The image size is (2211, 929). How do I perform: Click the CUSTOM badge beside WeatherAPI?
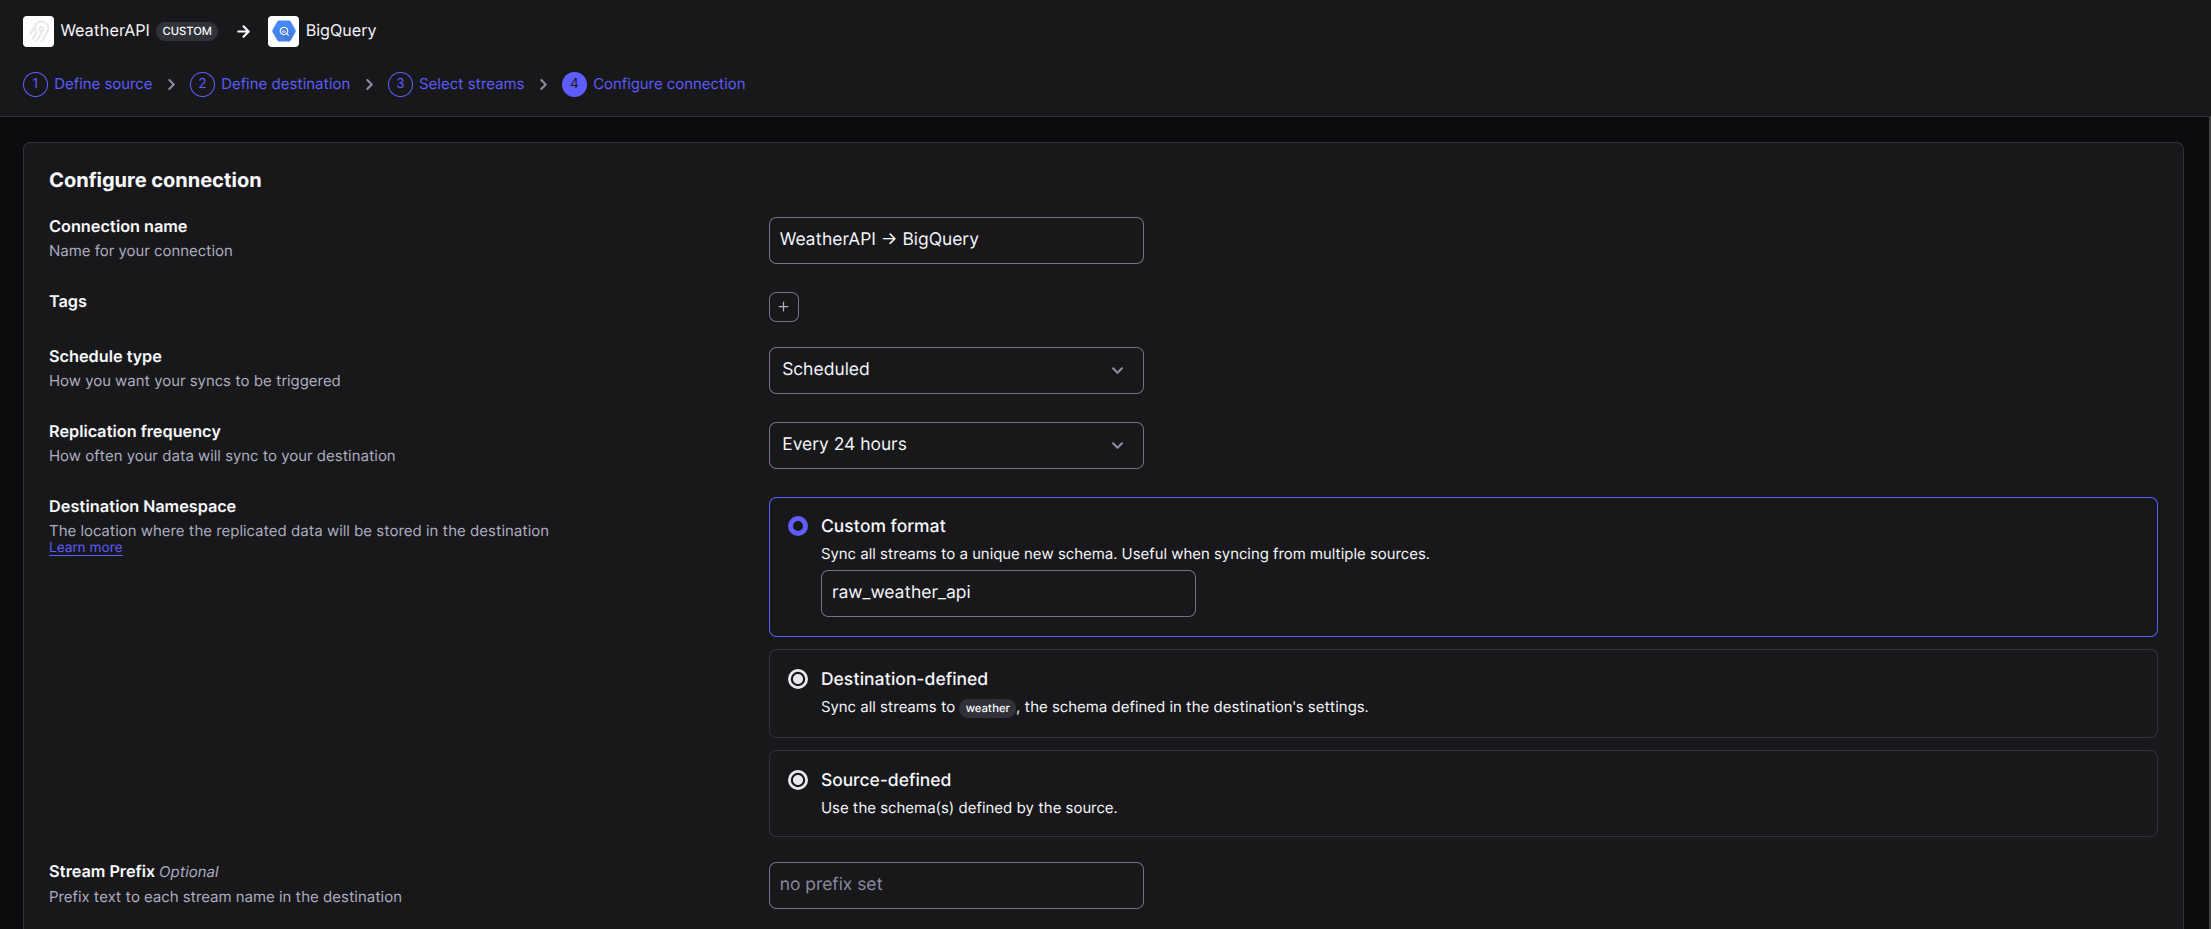[187, 31]
